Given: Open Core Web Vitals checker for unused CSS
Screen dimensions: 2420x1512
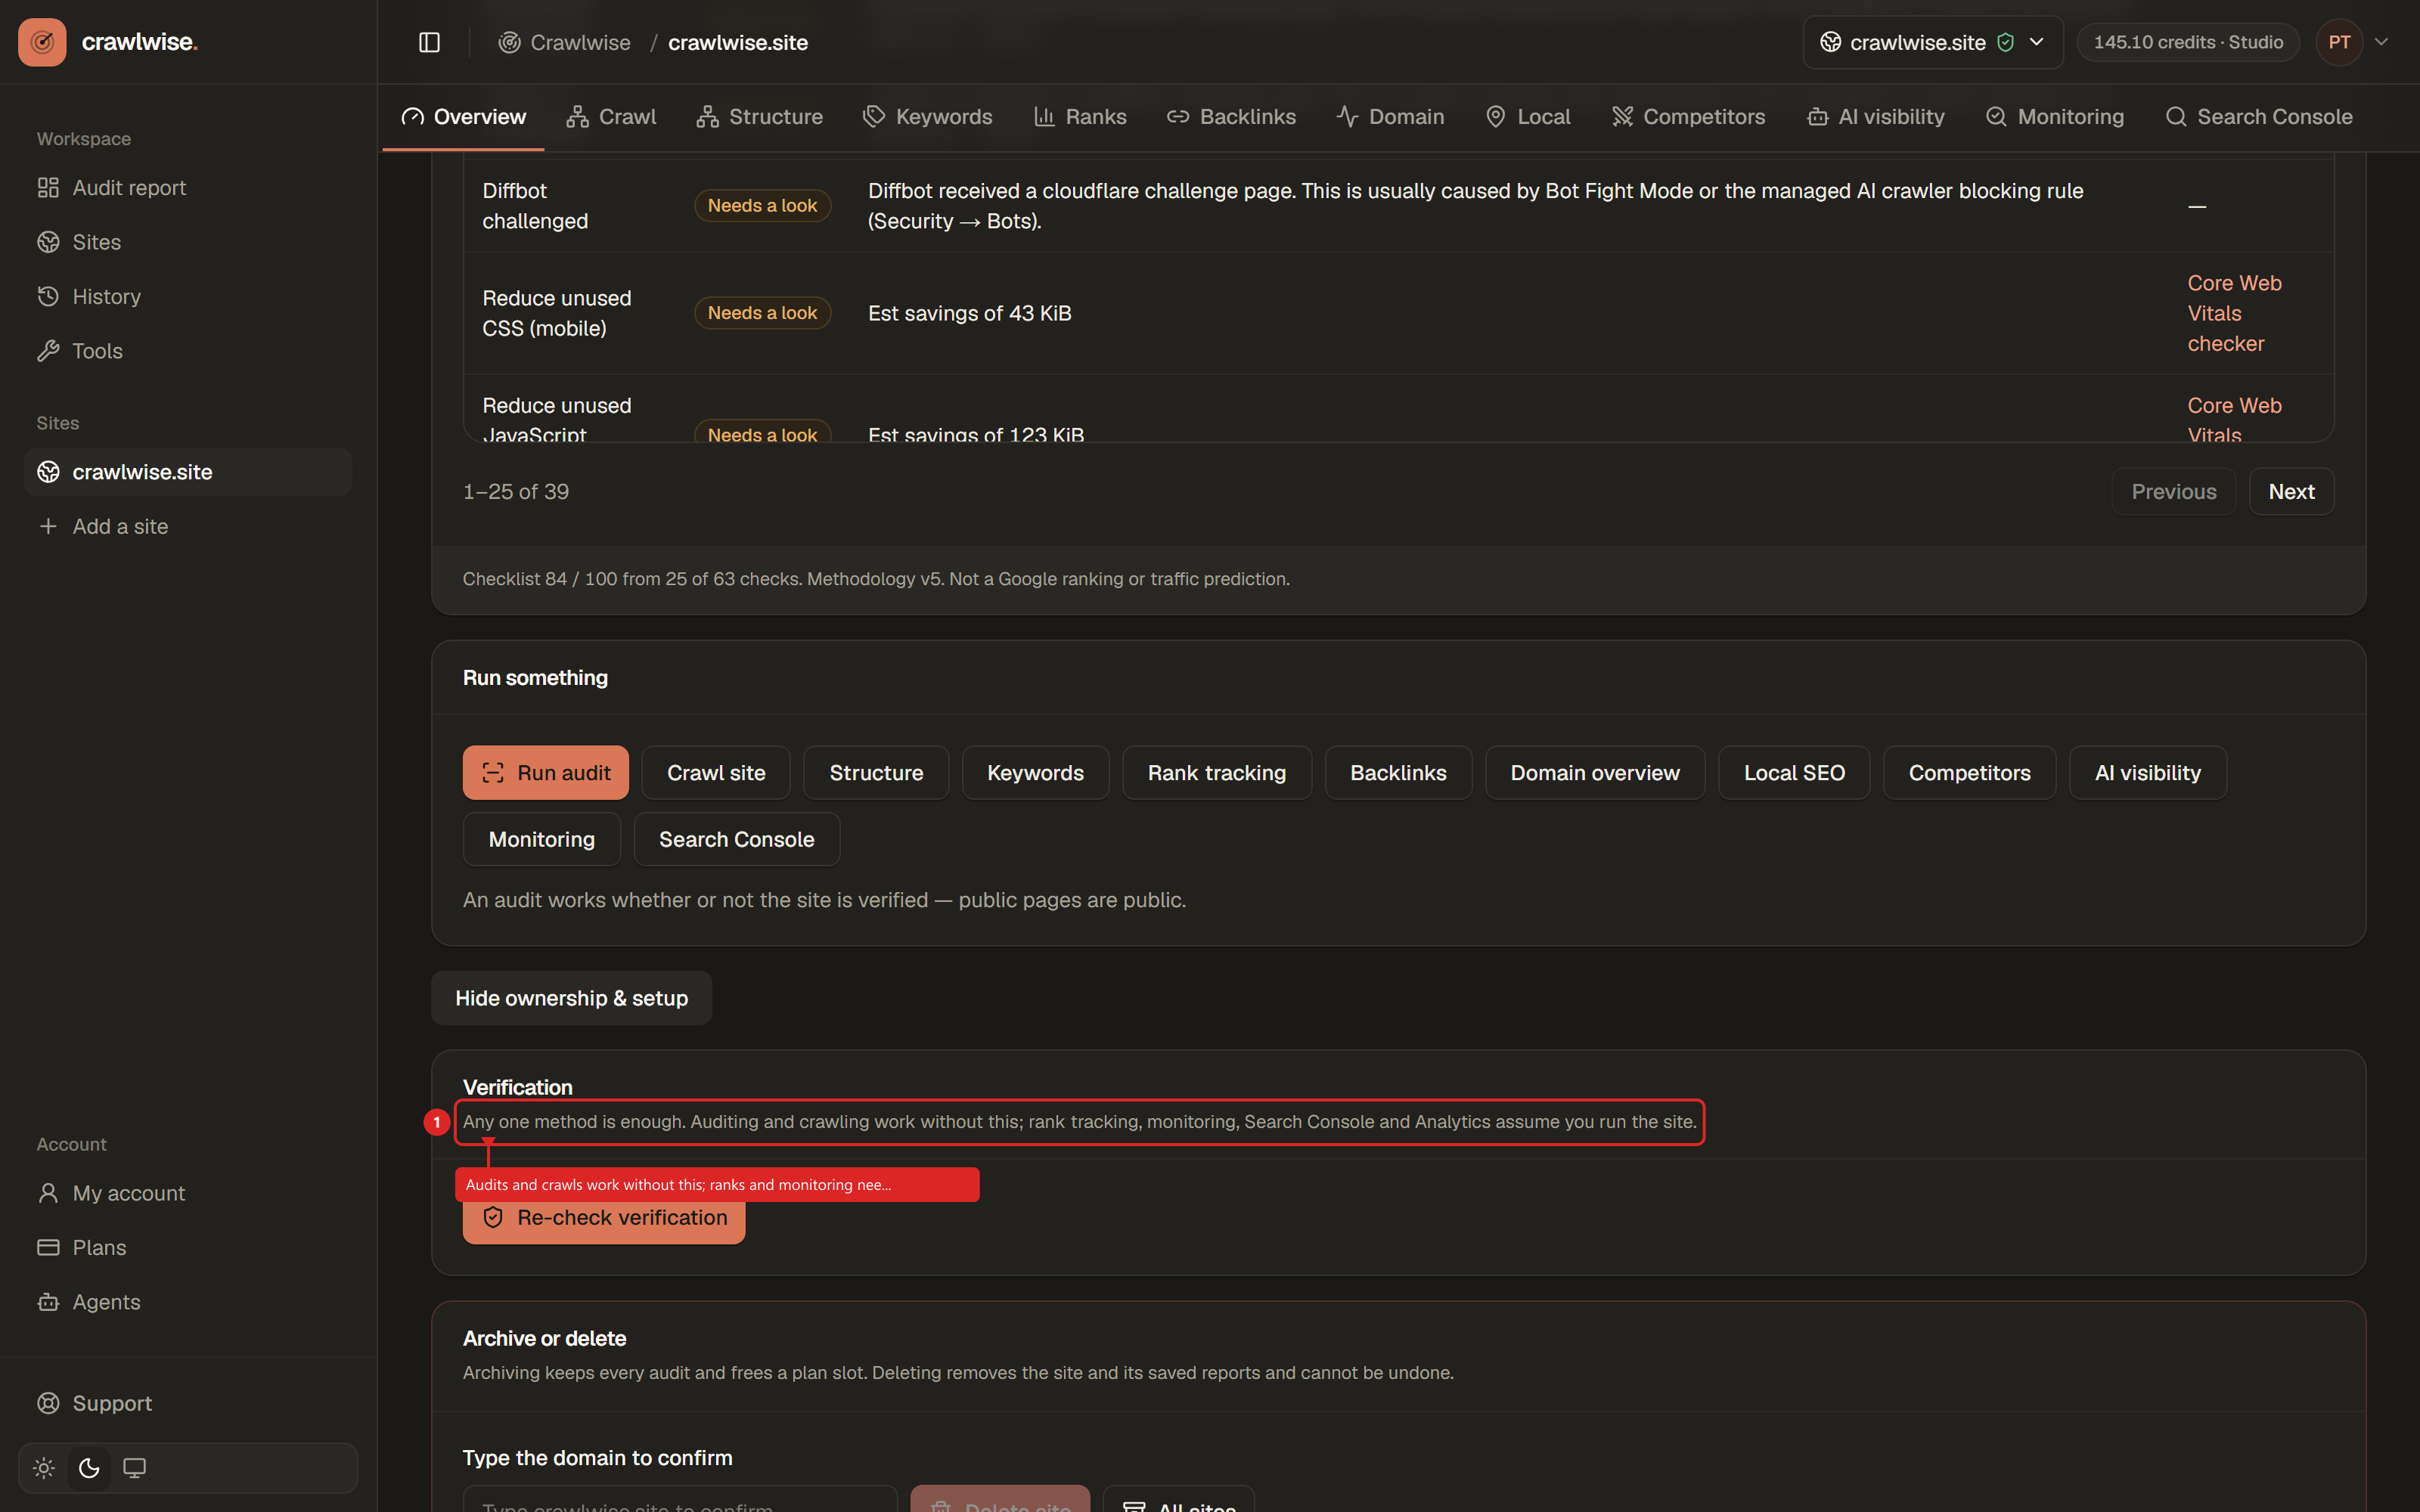Looking at the screenshot, I should pyautogui.click(x=2235, y=313).
